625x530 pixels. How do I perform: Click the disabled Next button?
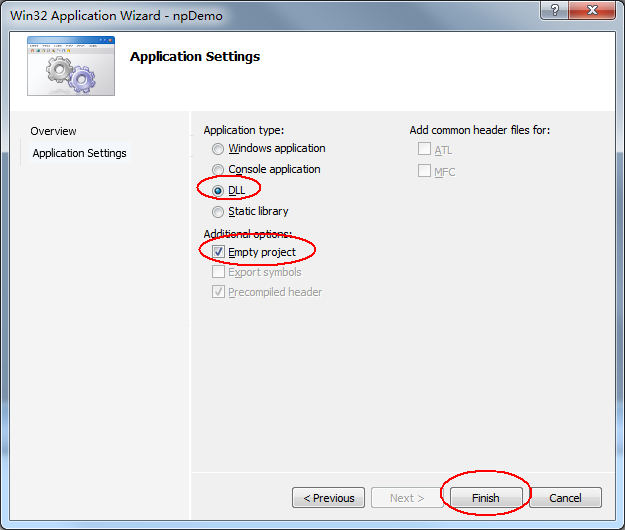[x=407, y=497]
